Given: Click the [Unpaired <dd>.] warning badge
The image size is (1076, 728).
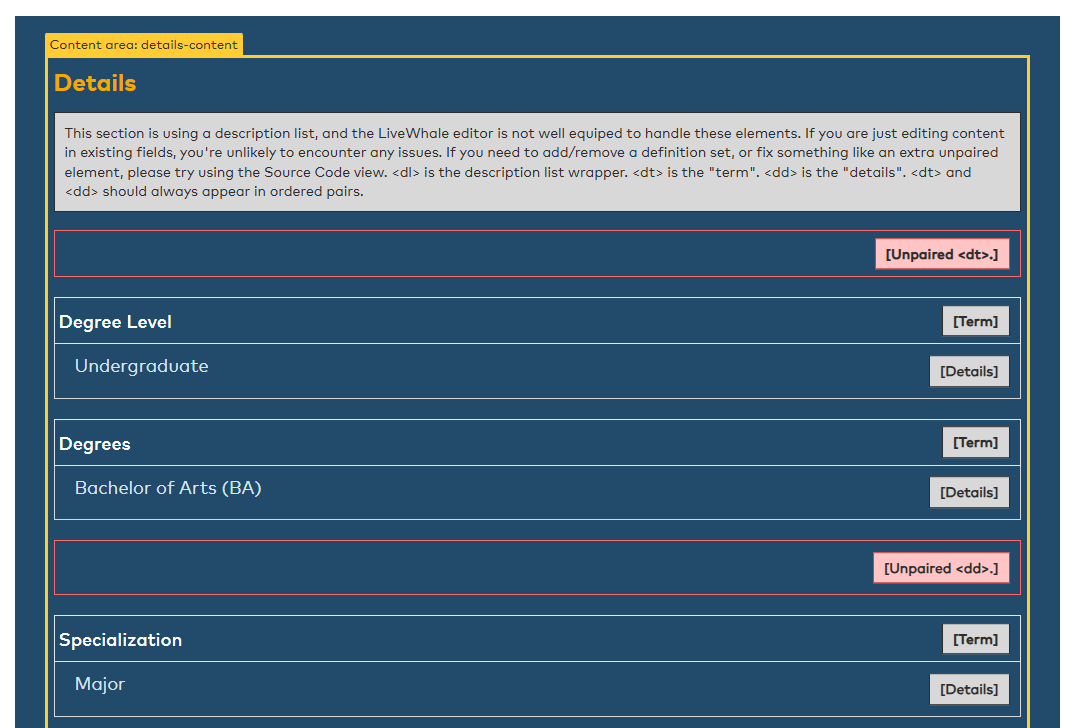Looking at the screenshot, I should pos(940,568).
